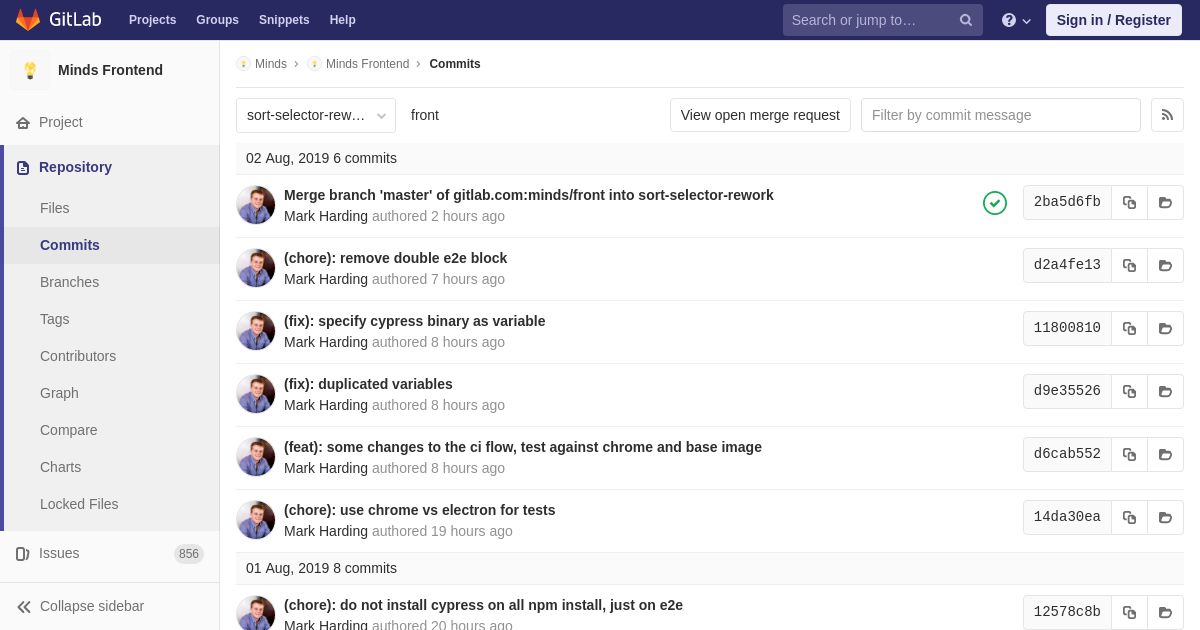
Task: Open commit 'use chrome vs electron for tests'
Action: click(x=419, y=510)
